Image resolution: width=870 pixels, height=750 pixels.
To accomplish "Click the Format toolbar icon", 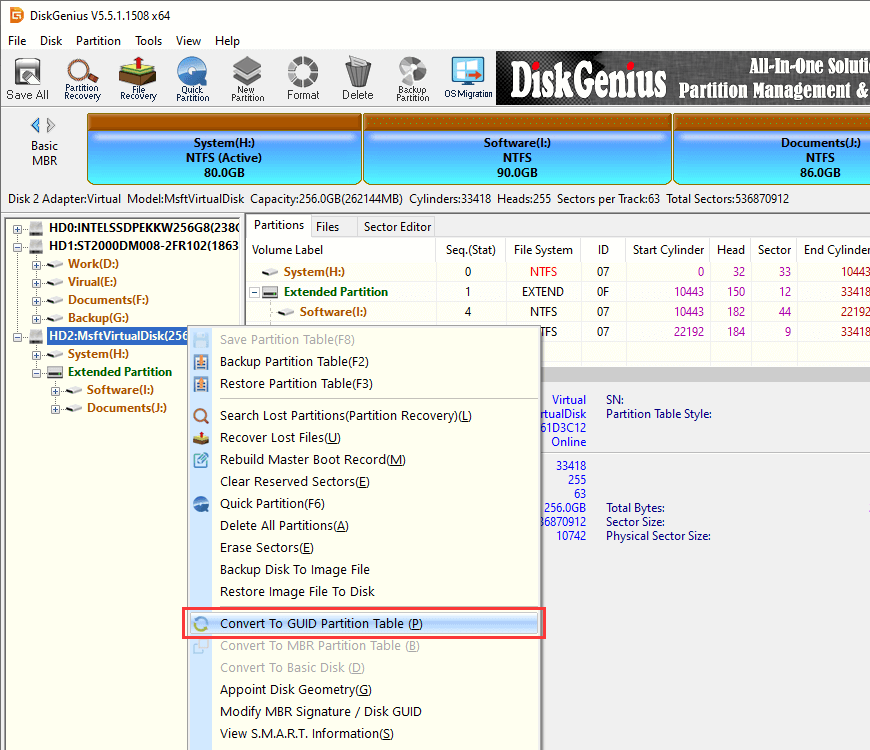I will click(x=303, y=78).
